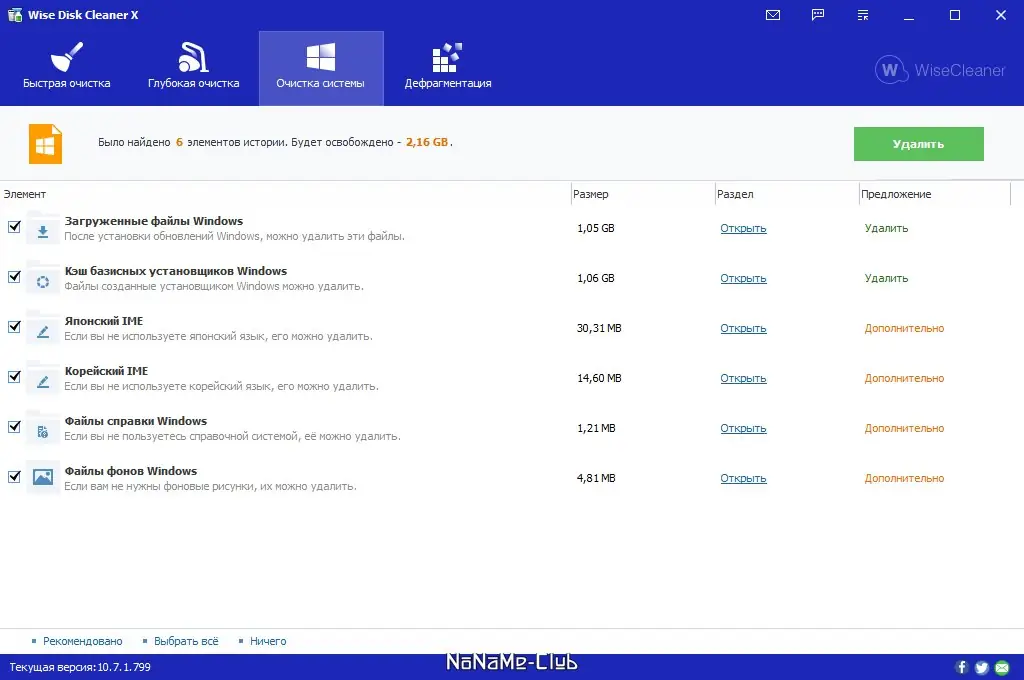Switch to Глубокая очистка tab
The height and width of the screenshot is (680, 1024).
[193, 68]
